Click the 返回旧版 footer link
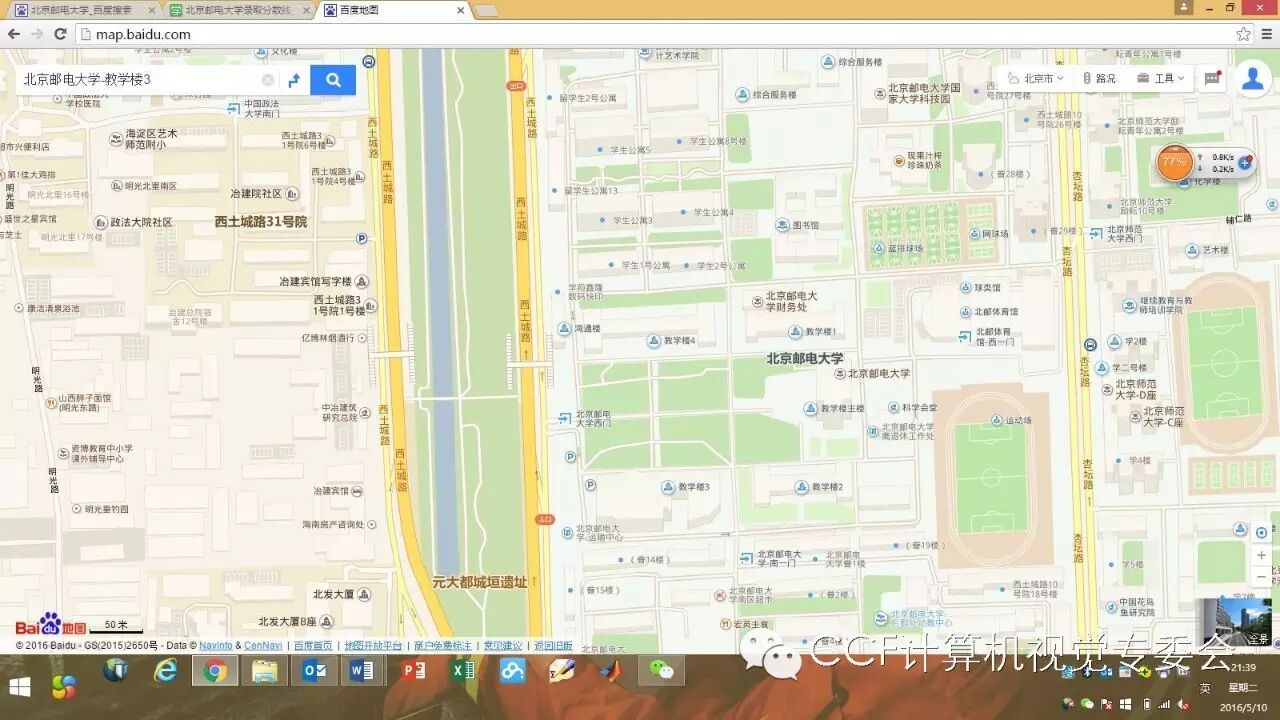Image resolution: width=1280 pixels, height=720 pixels. (553, 646)
